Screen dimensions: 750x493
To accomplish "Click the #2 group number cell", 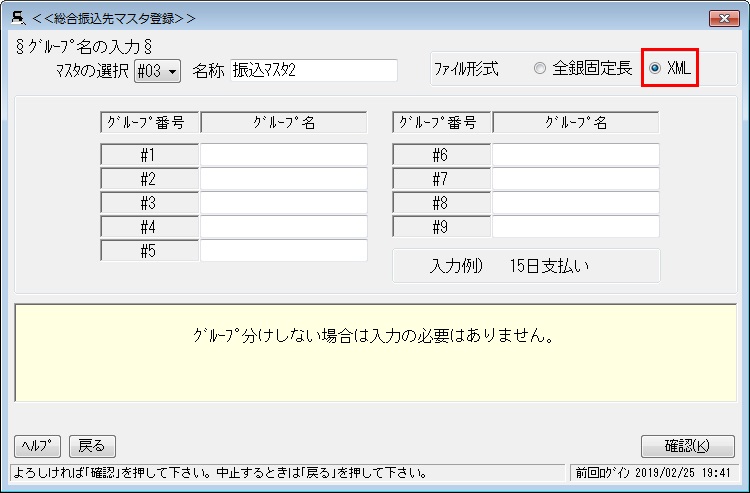I will tap(149, 178).
